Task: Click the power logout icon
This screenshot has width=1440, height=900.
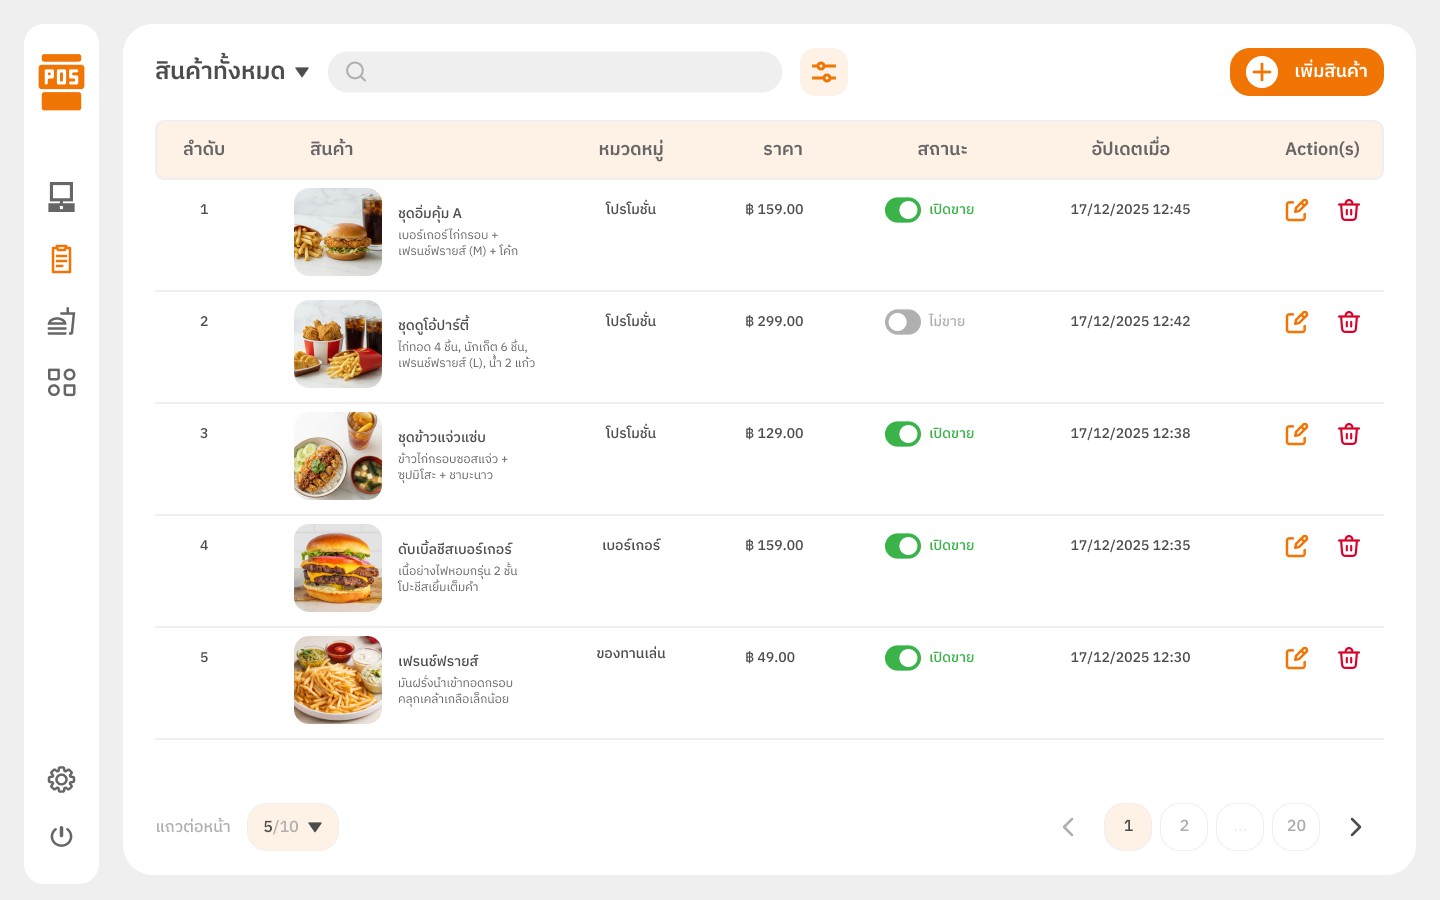Action: coord(61,836)
